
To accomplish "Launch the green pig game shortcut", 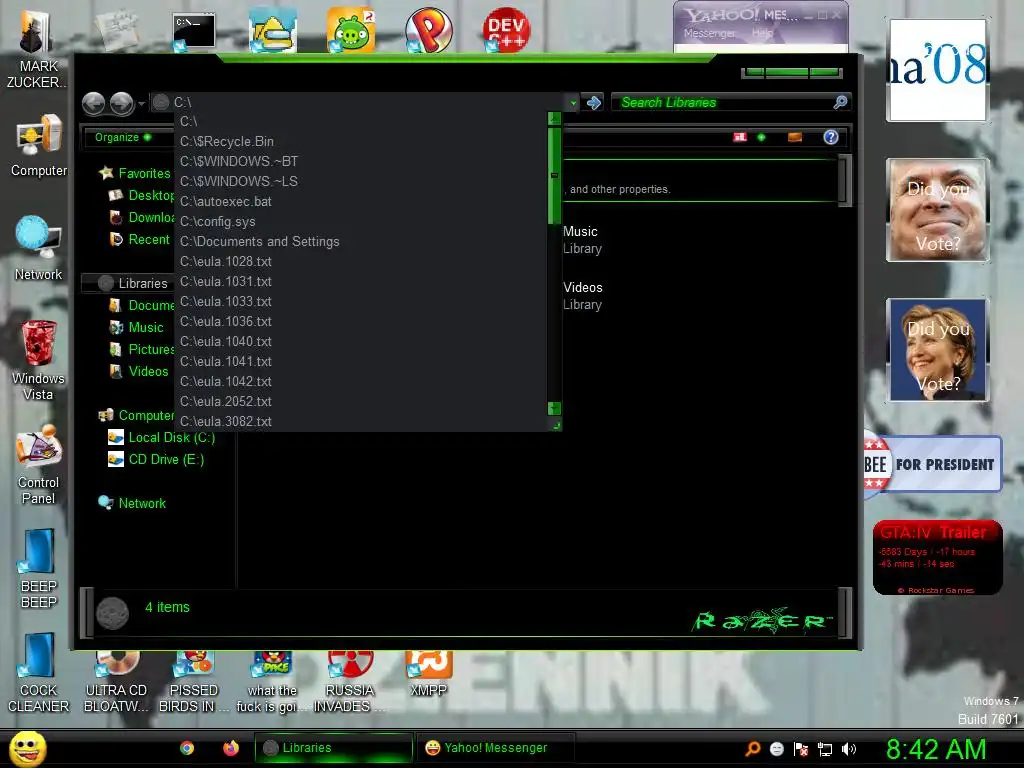I will point(351,29).
